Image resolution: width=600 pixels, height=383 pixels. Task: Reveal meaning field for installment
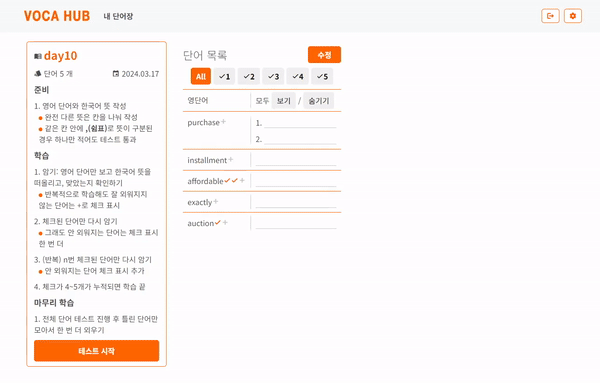[296, 160]
